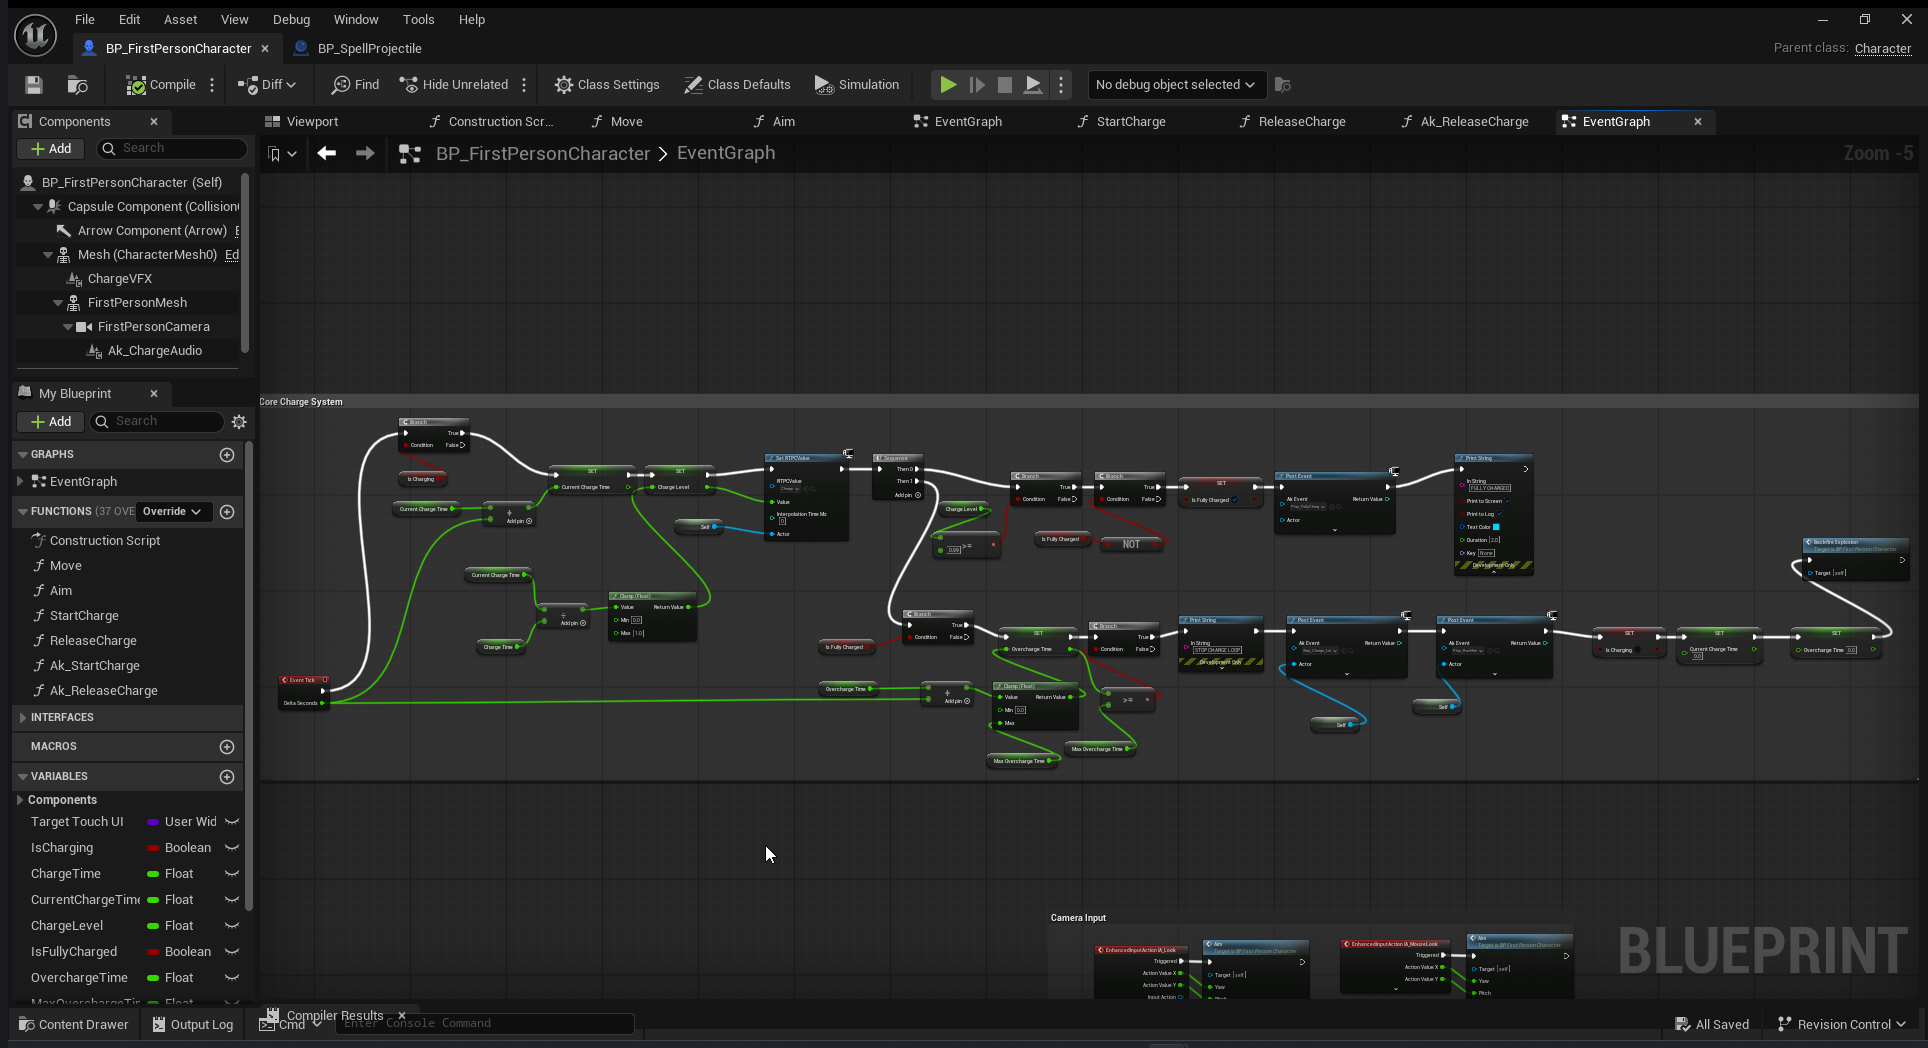Close the active EventGraph tab
Image resolution: width=1928 pixels, height=1048 pixels.
(x=1697, y=121)
